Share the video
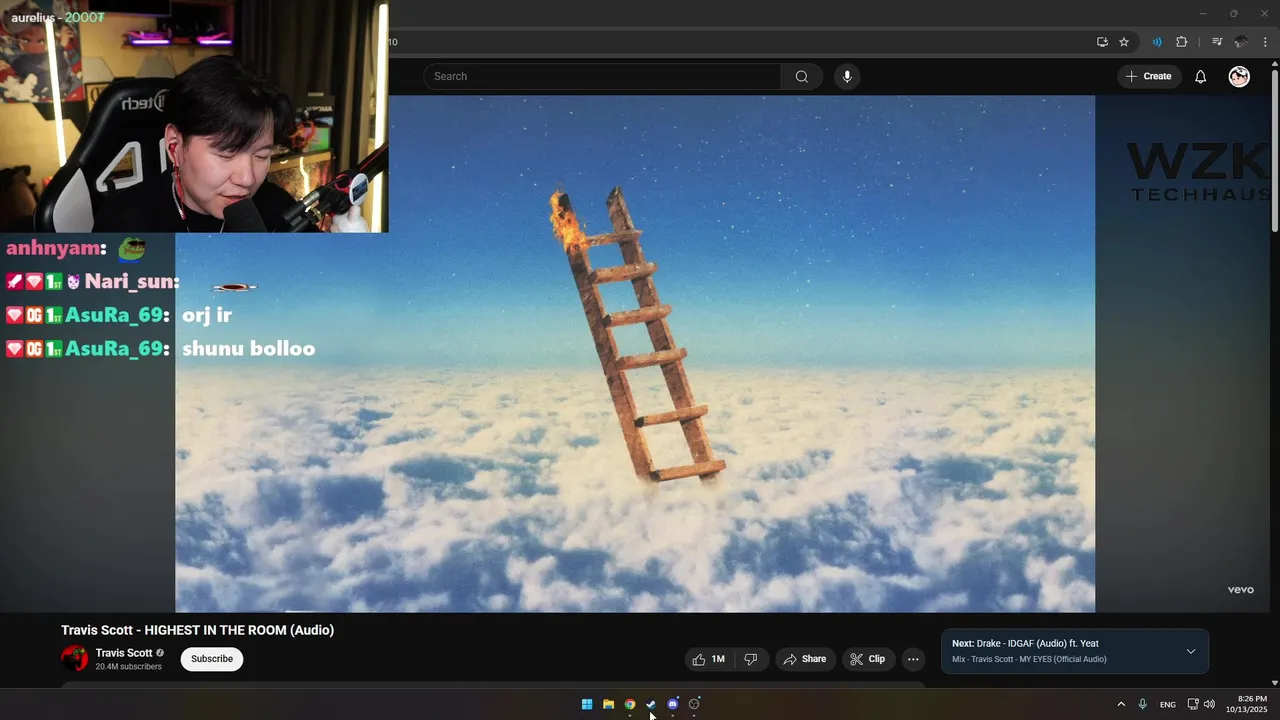The image size is (1280, 720). point(805,659)
